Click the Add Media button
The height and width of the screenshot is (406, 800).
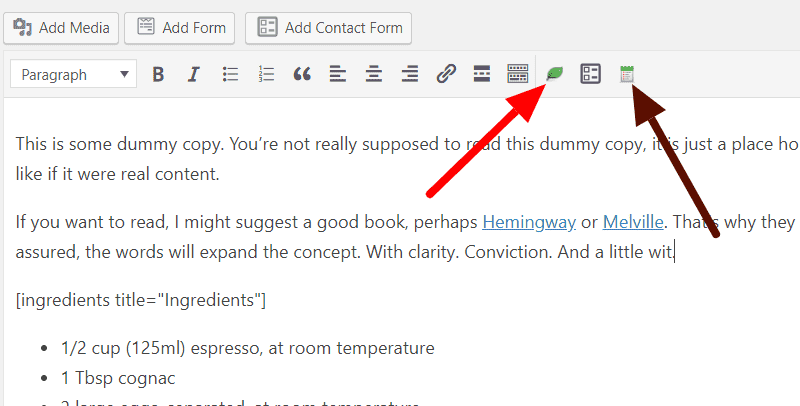click(x=61, y=28)
